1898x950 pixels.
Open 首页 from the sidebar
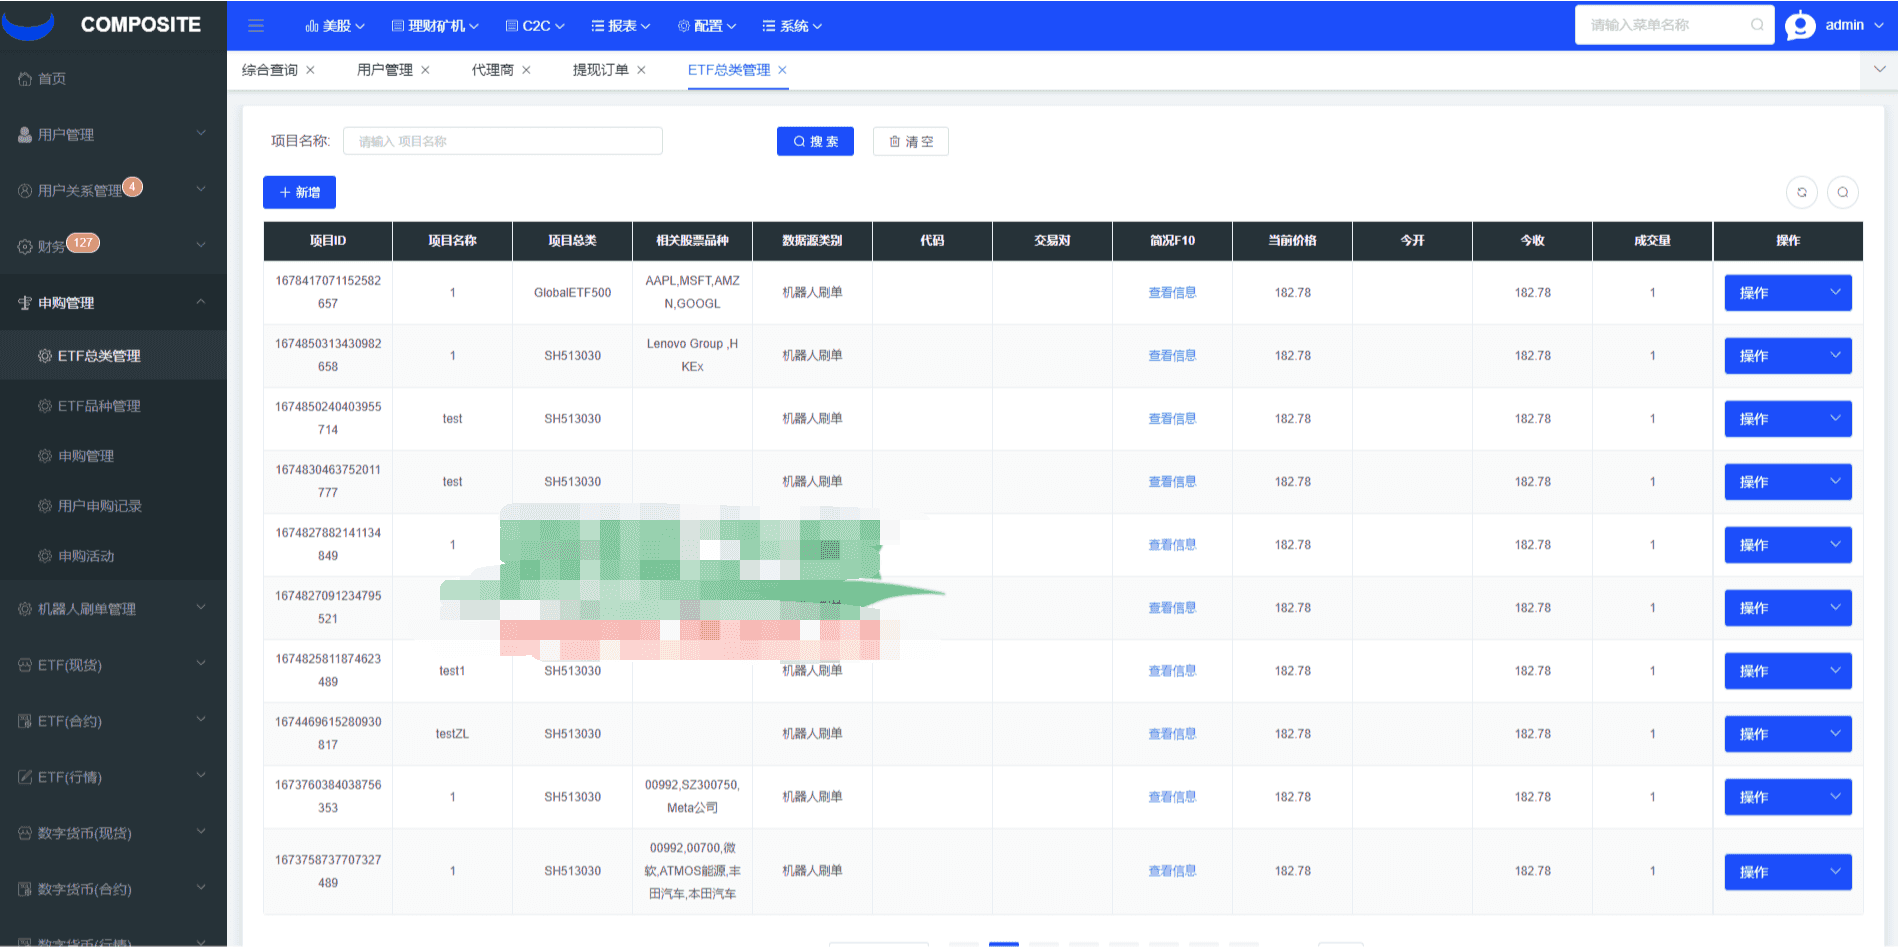52,79
